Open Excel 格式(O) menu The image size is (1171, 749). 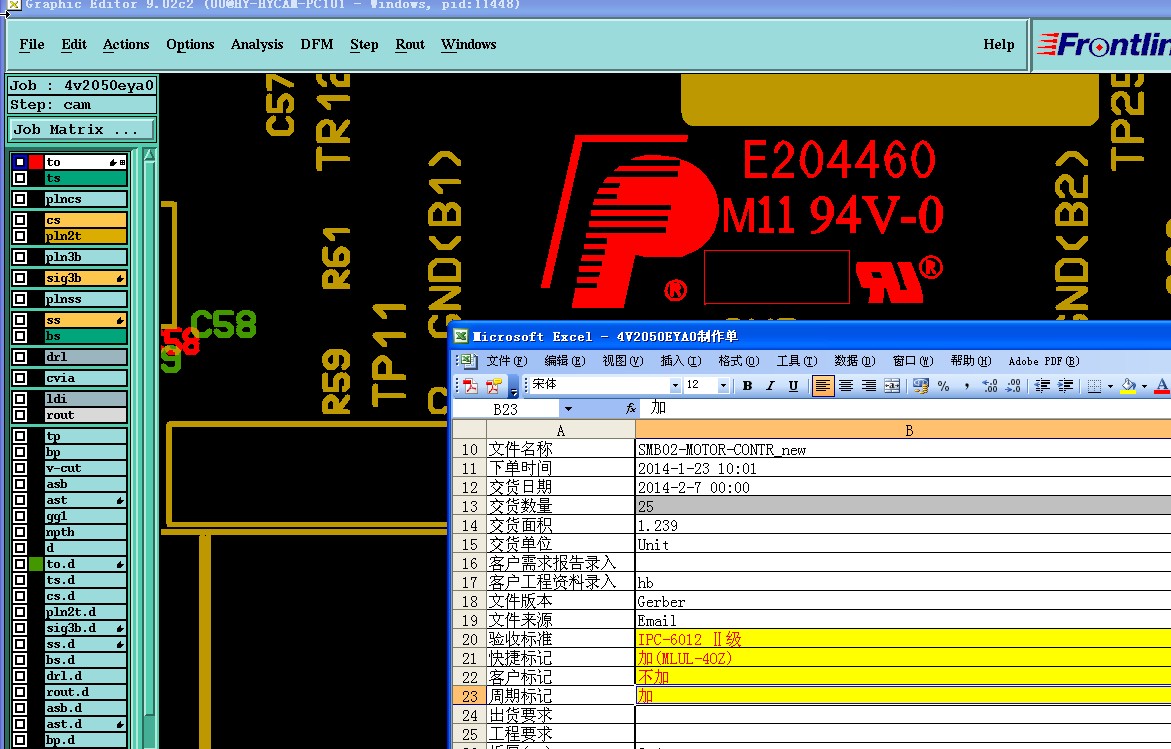coord(738,361)
